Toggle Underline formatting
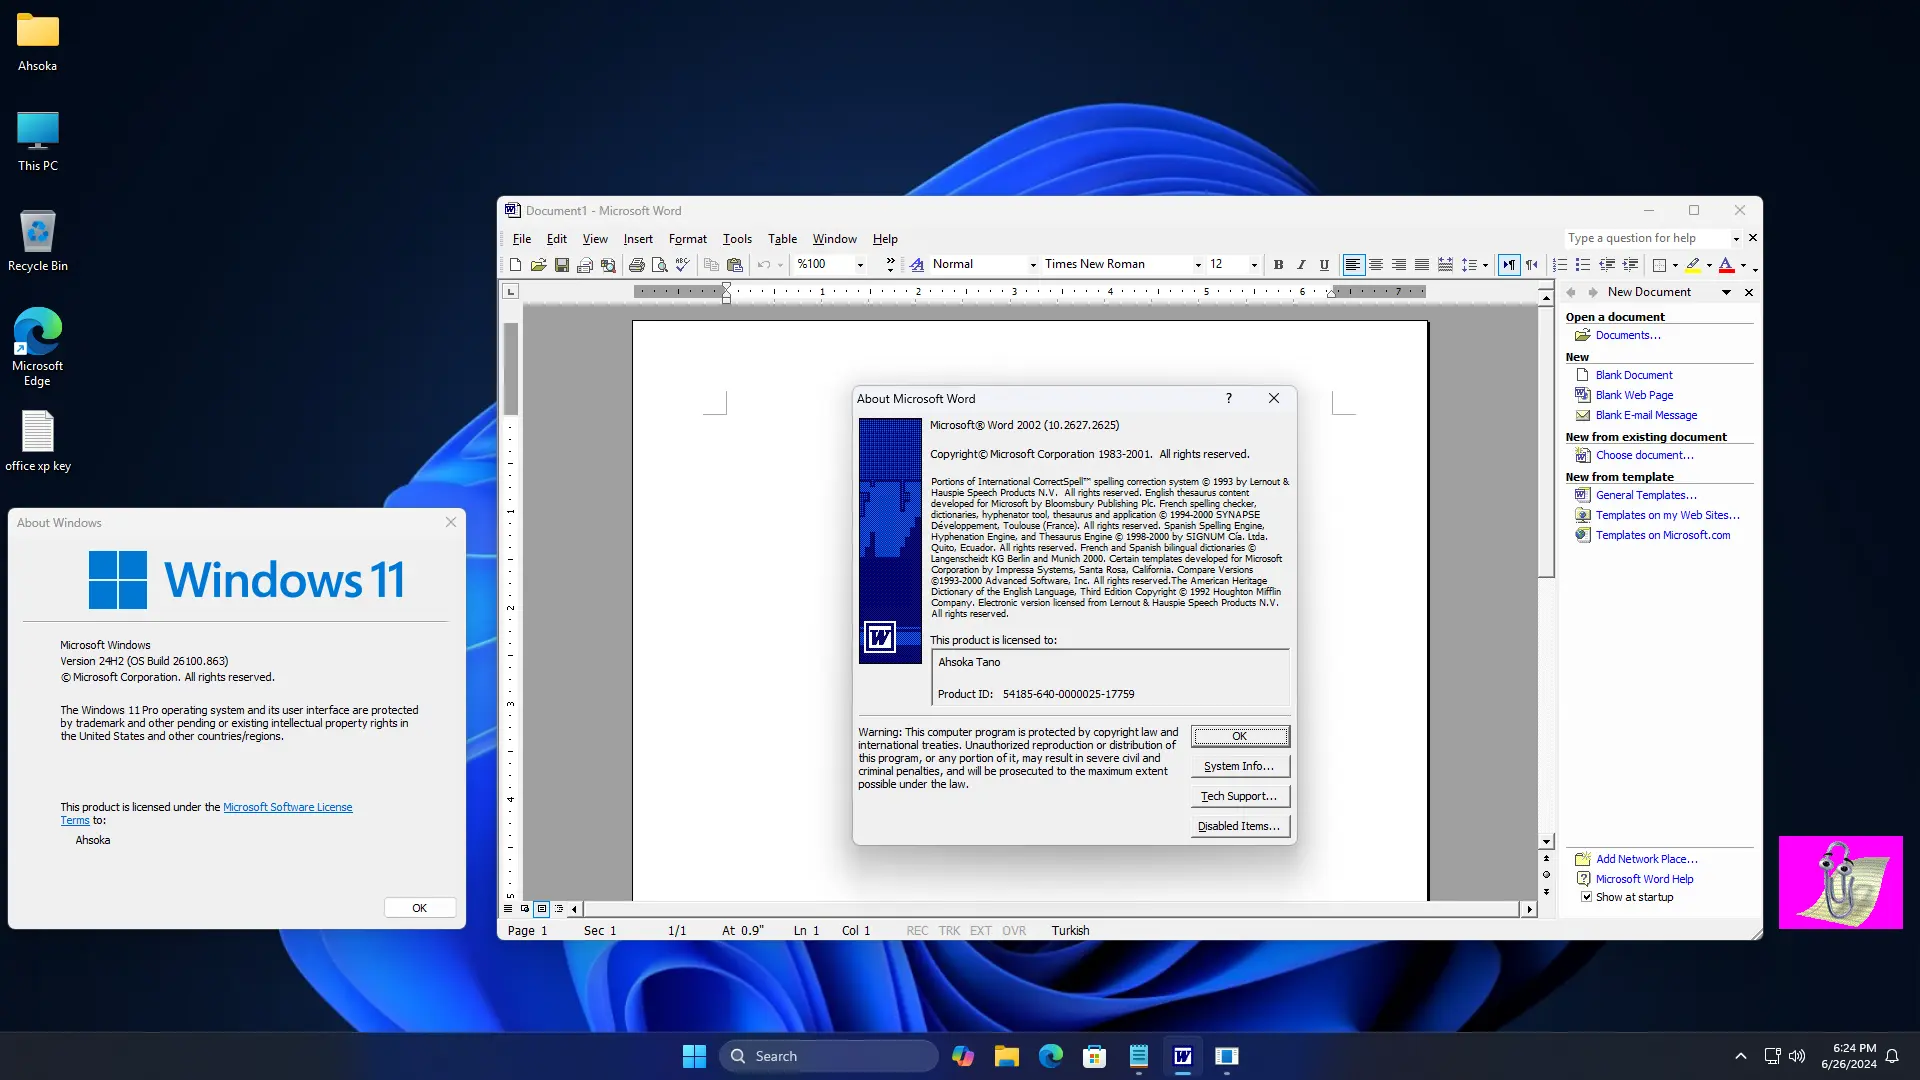The height and width of the screenshot is (1080, 1920). [1324, 265]
